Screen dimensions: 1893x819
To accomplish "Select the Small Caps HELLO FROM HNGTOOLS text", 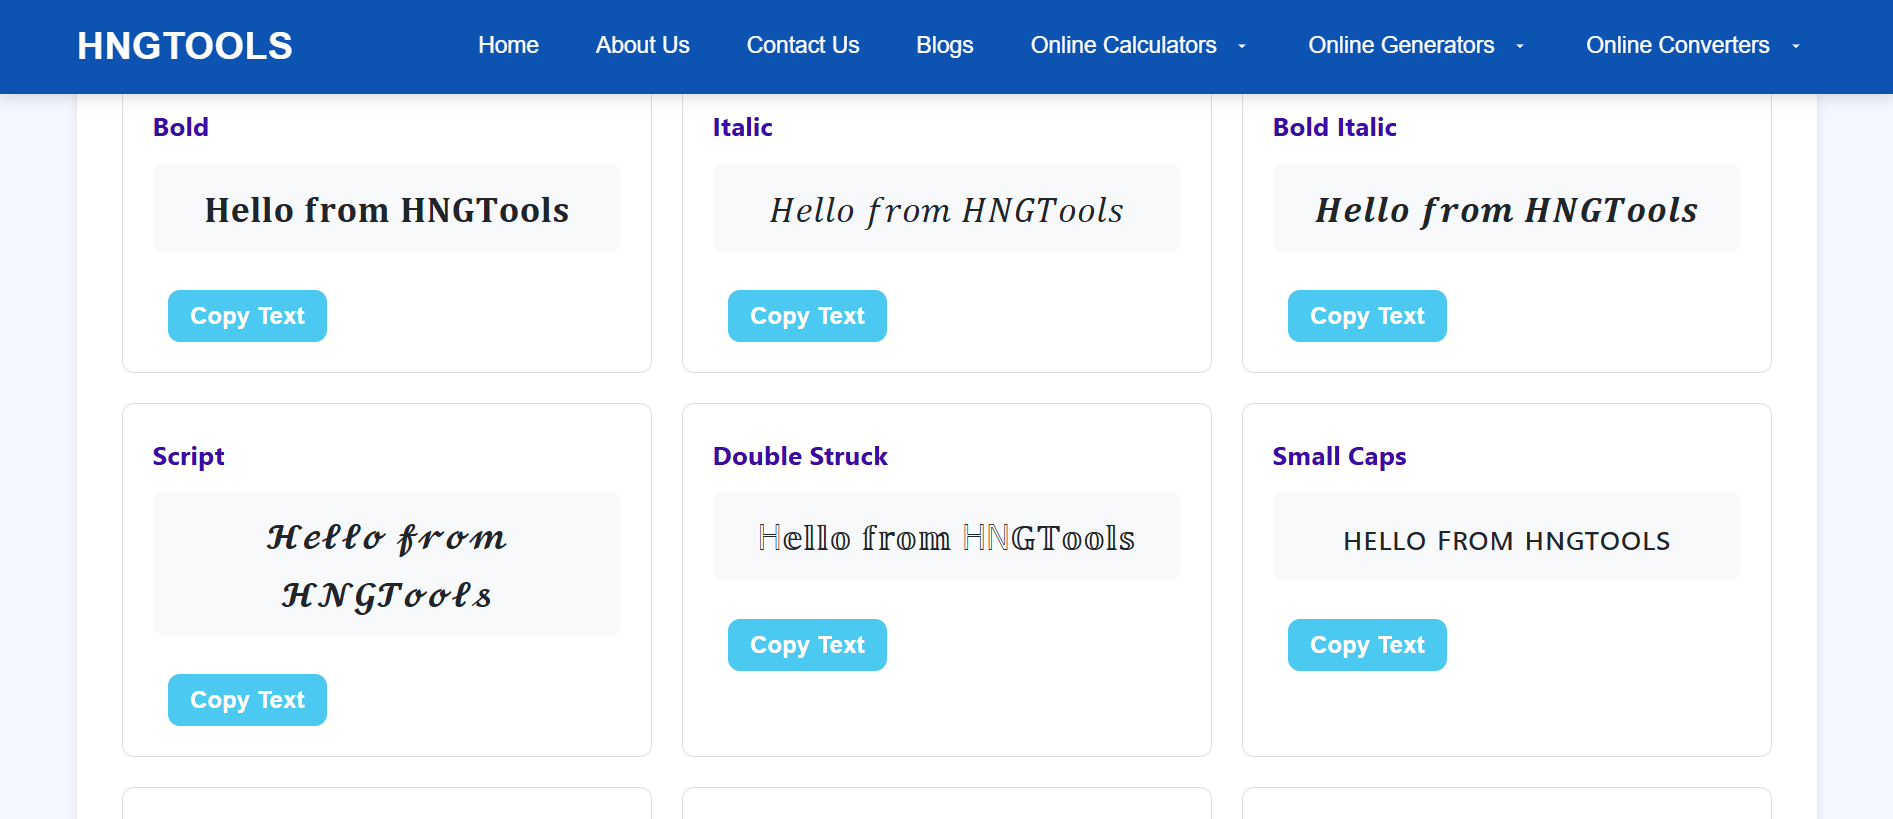I will coord(1507,541).
